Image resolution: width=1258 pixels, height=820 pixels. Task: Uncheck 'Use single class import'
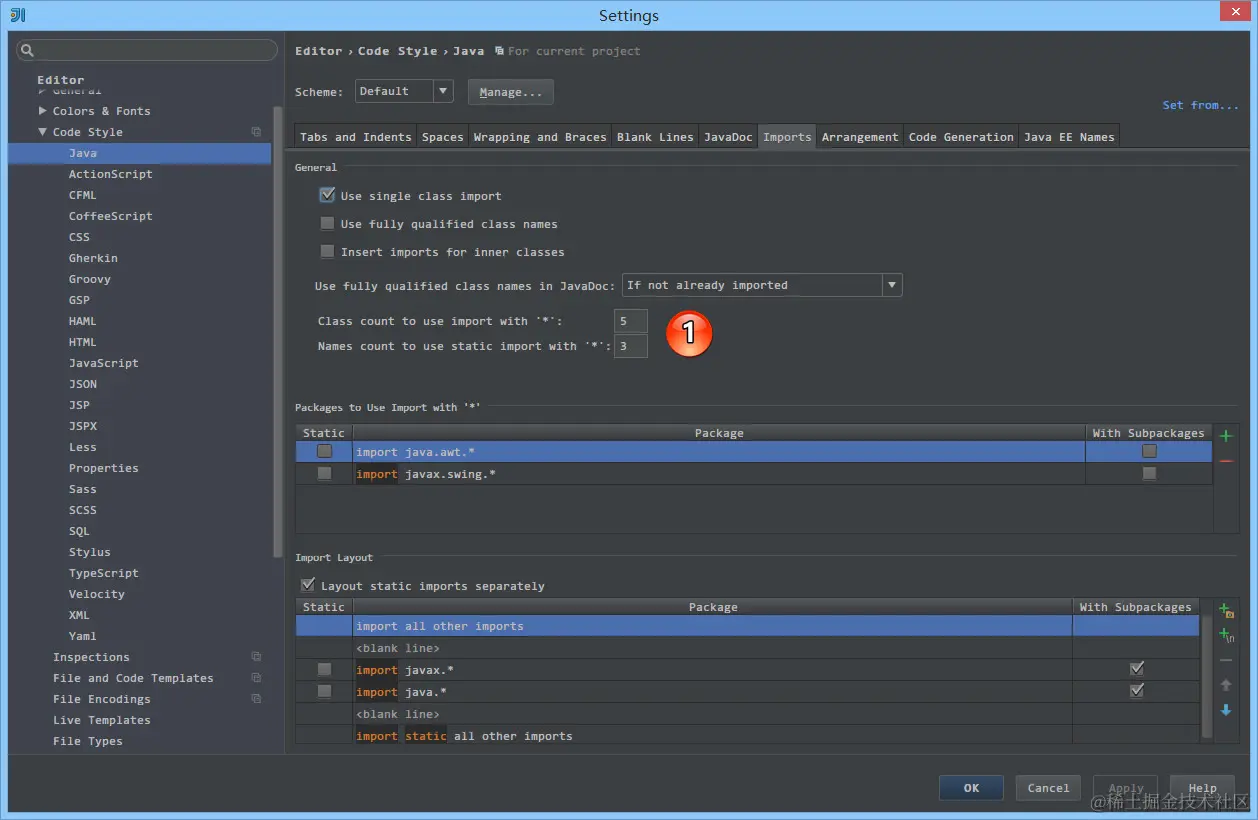[x=326, y=195]
